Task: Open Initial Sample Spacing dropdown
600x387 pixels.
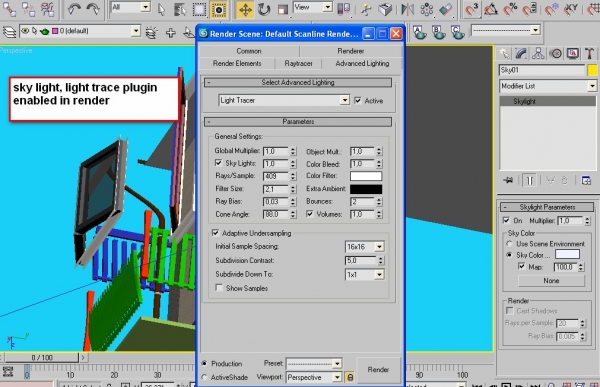Action: (365, 247)
